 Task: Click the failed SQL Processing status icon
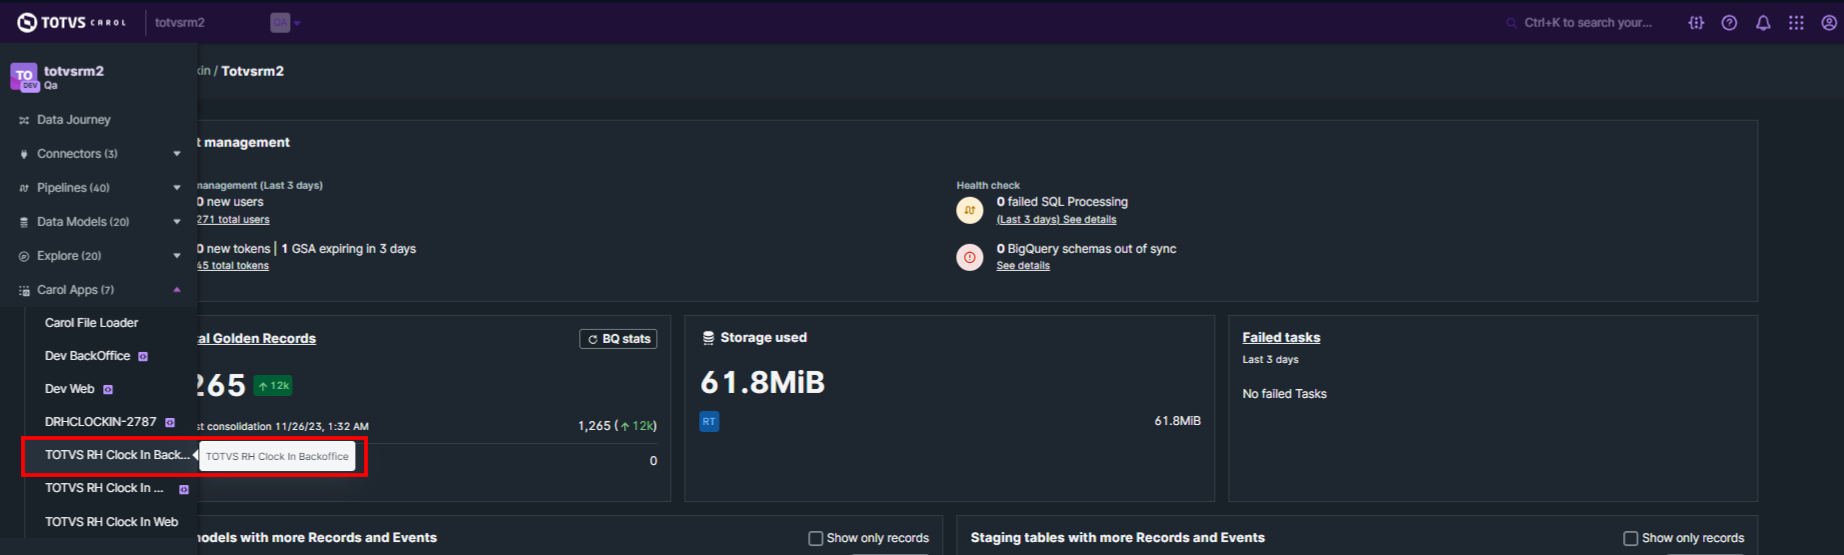(969, 210)
